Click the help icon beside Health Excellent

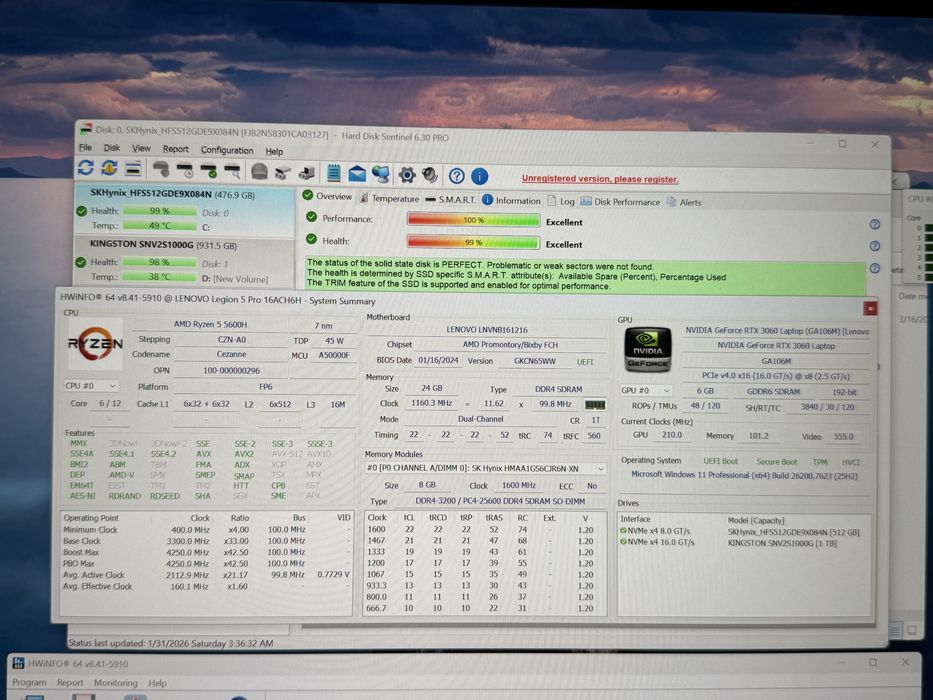[875, 246]
